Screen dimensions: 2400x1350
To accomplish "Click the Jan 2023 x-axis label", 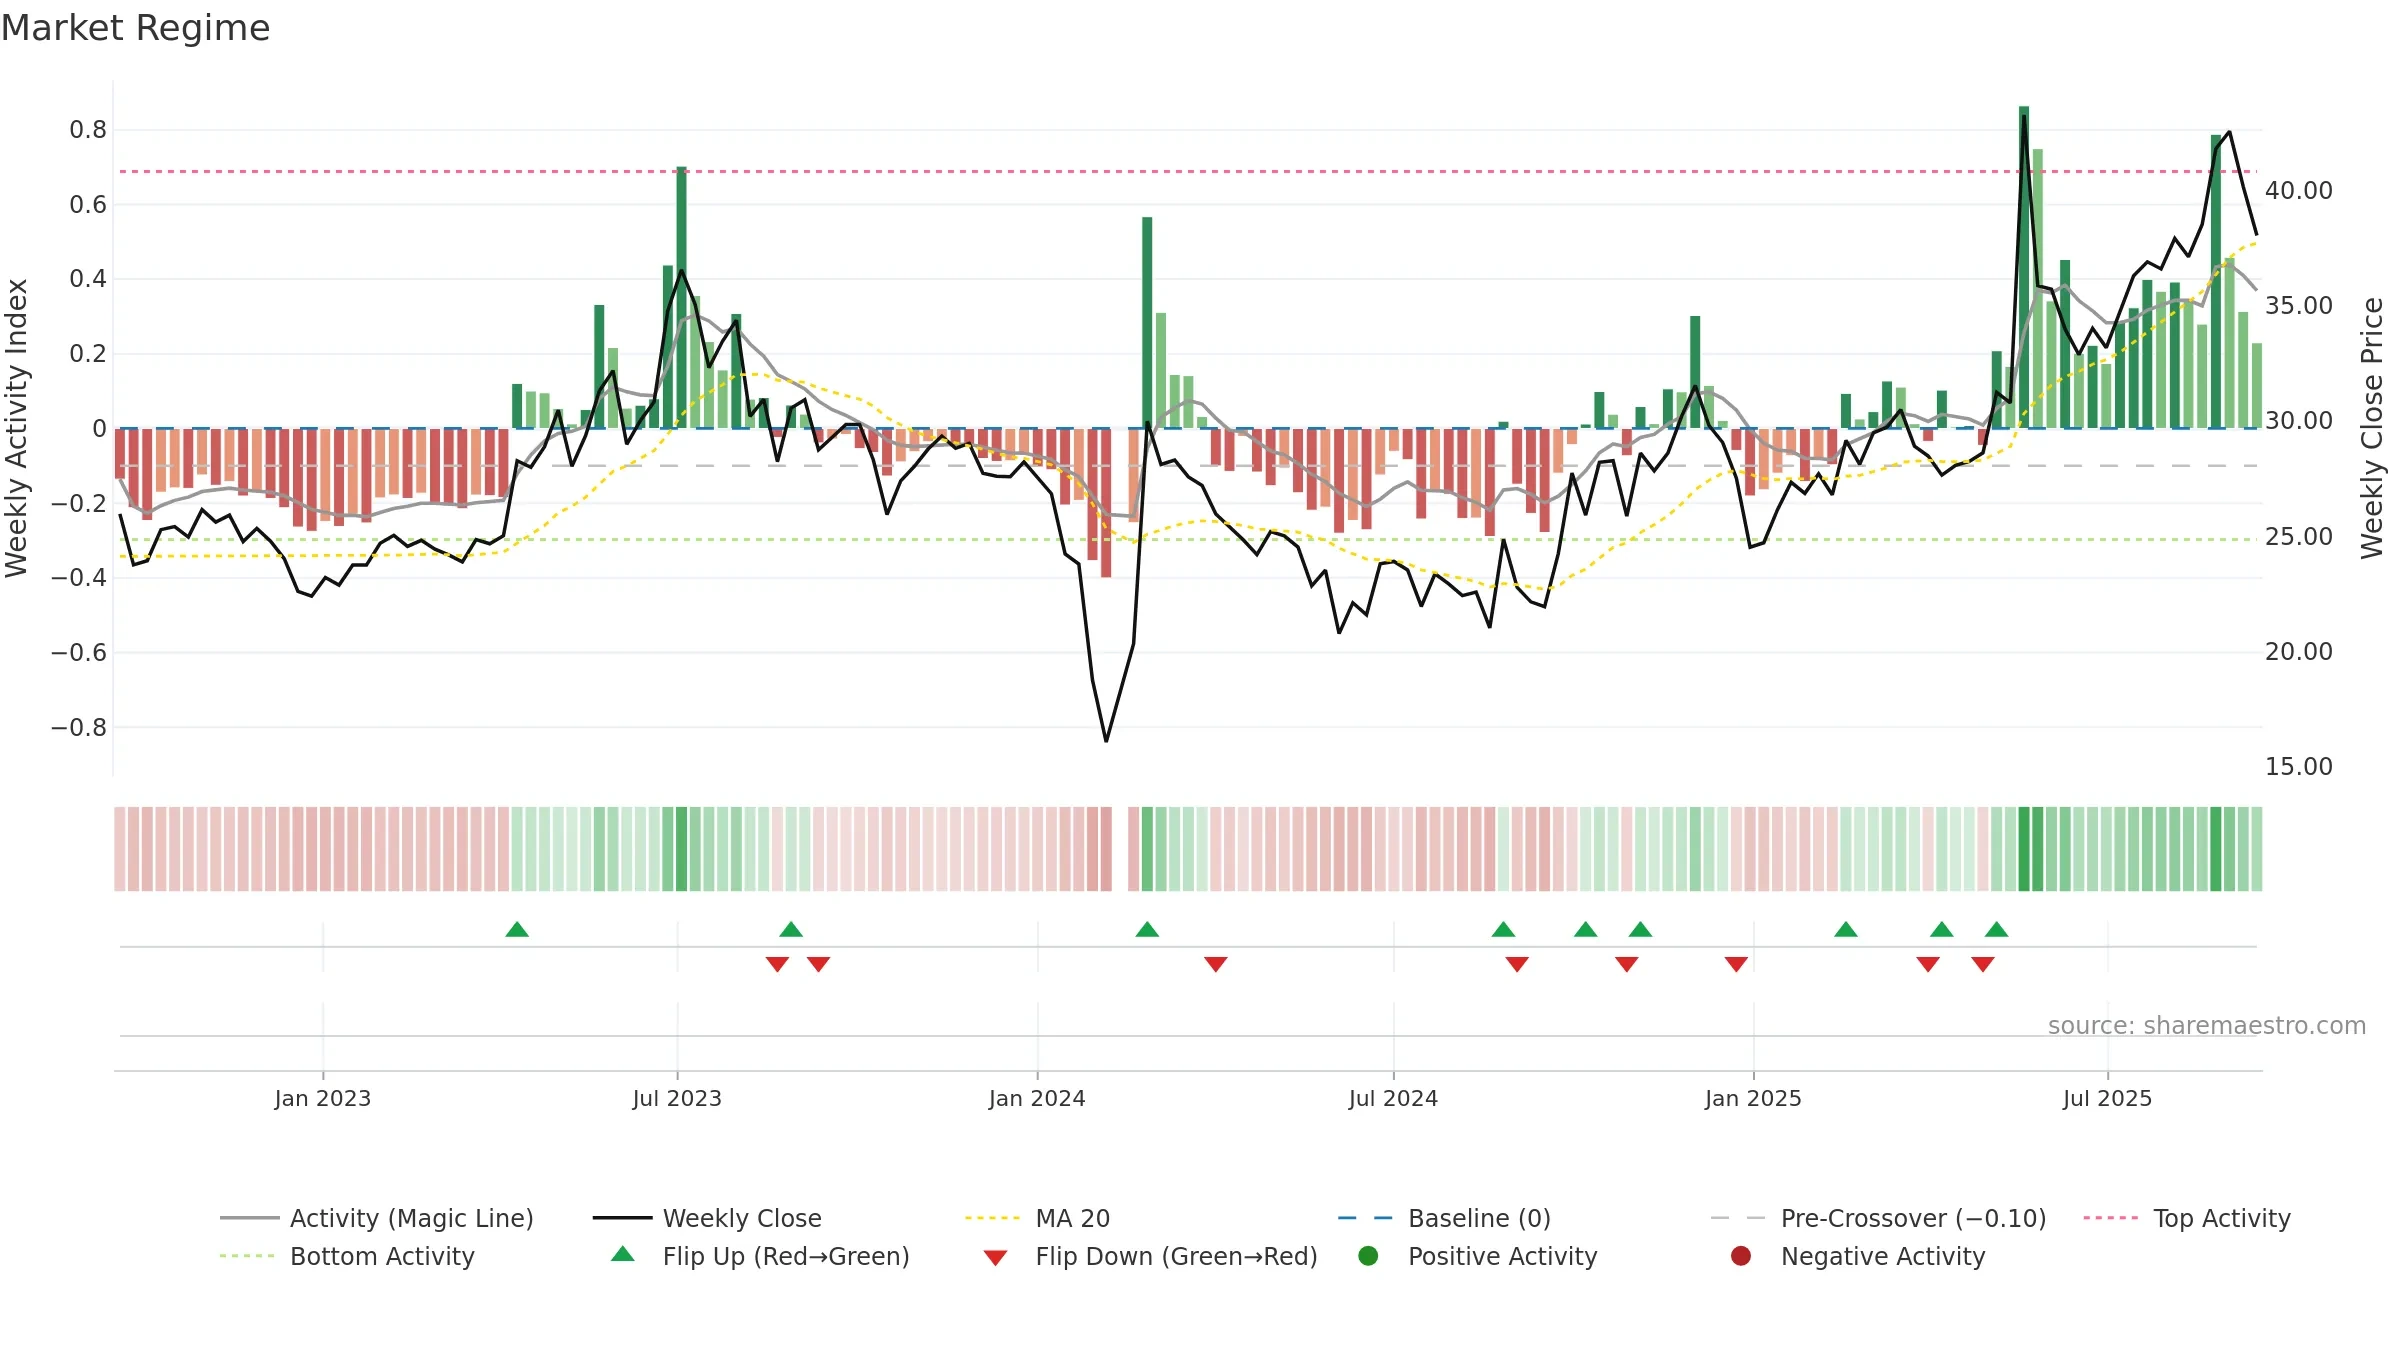I will (323, 1098).
